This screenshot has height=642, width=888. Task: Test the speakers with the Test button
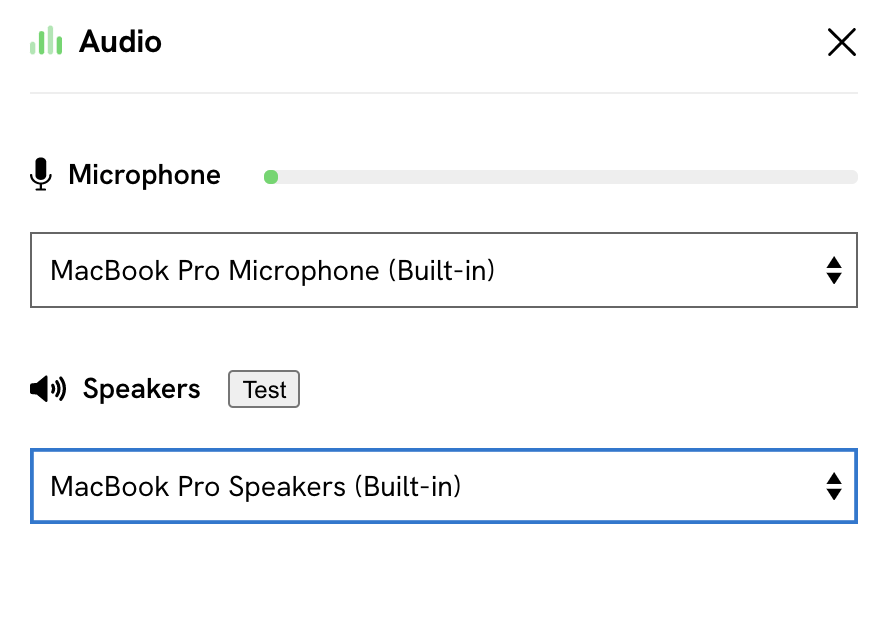click(x=264, y=389)
